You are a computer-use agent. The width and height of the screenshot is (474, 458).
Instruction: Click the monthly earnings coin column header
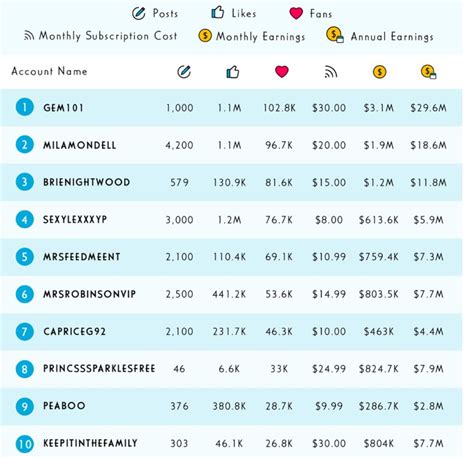coord(379,72)
